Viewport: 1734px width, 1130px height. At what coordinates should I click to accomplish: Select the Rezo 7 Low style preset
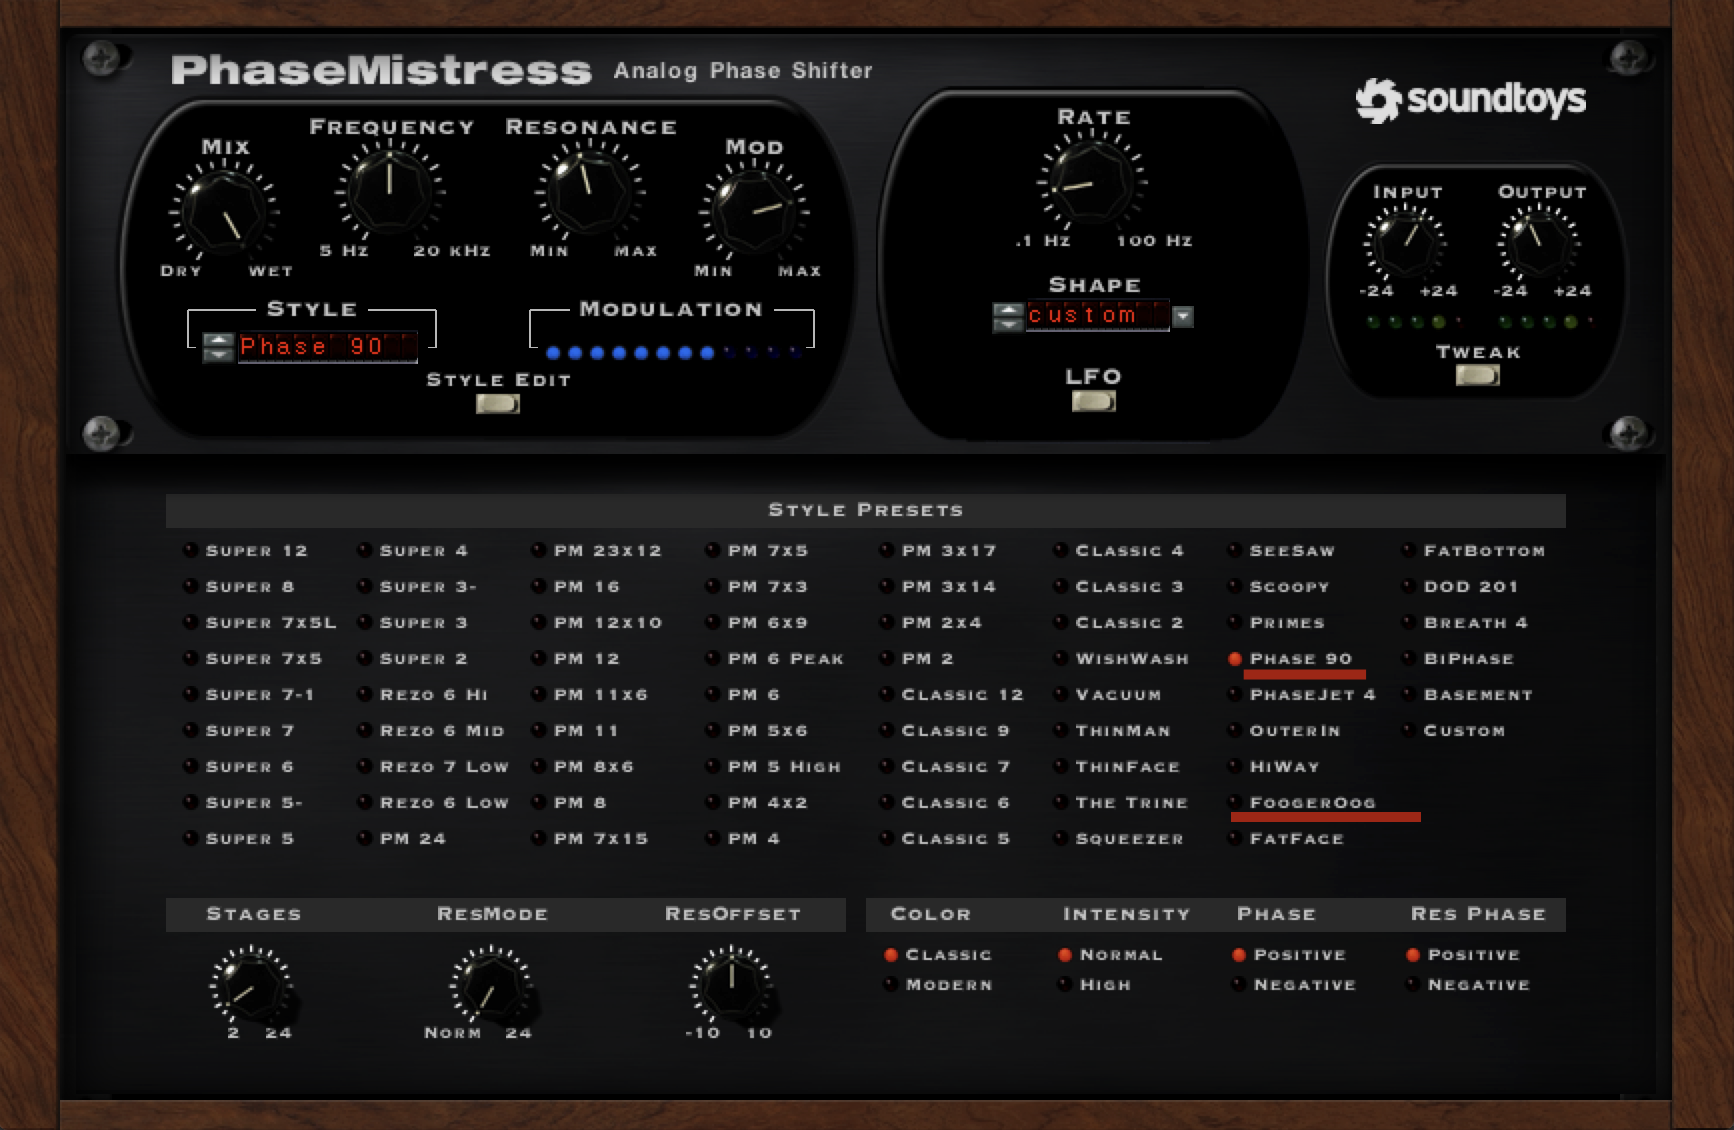click(433, 767)
